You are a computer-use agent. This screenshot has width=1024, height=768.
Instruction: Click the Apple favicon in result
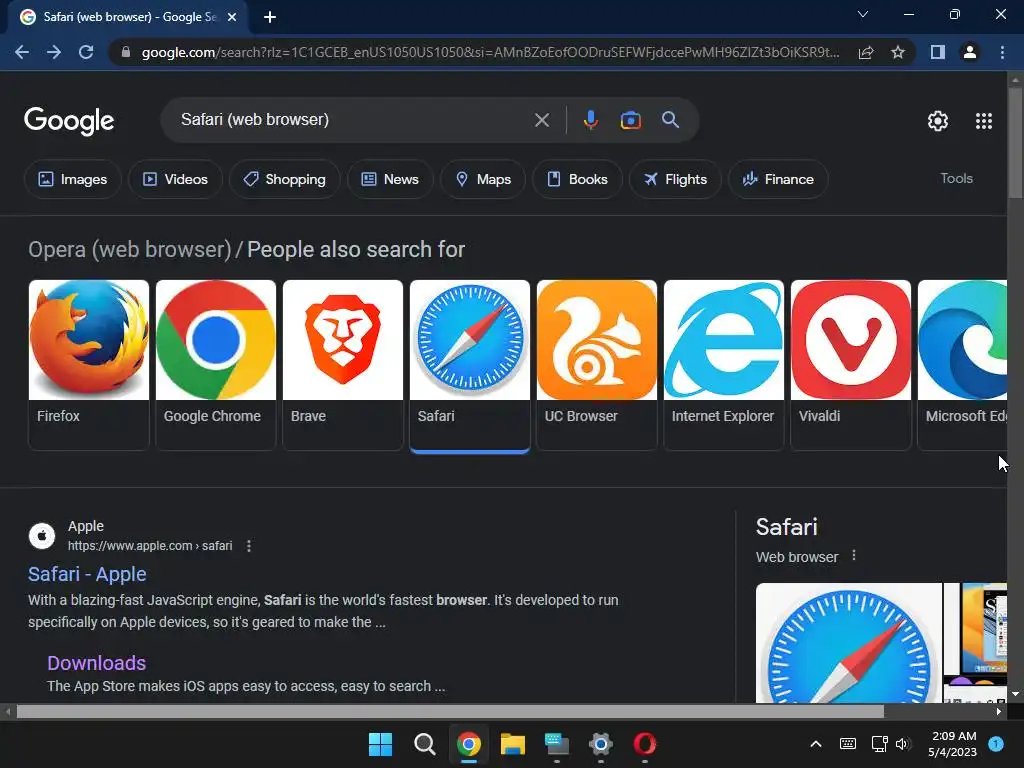coord(42,536)
